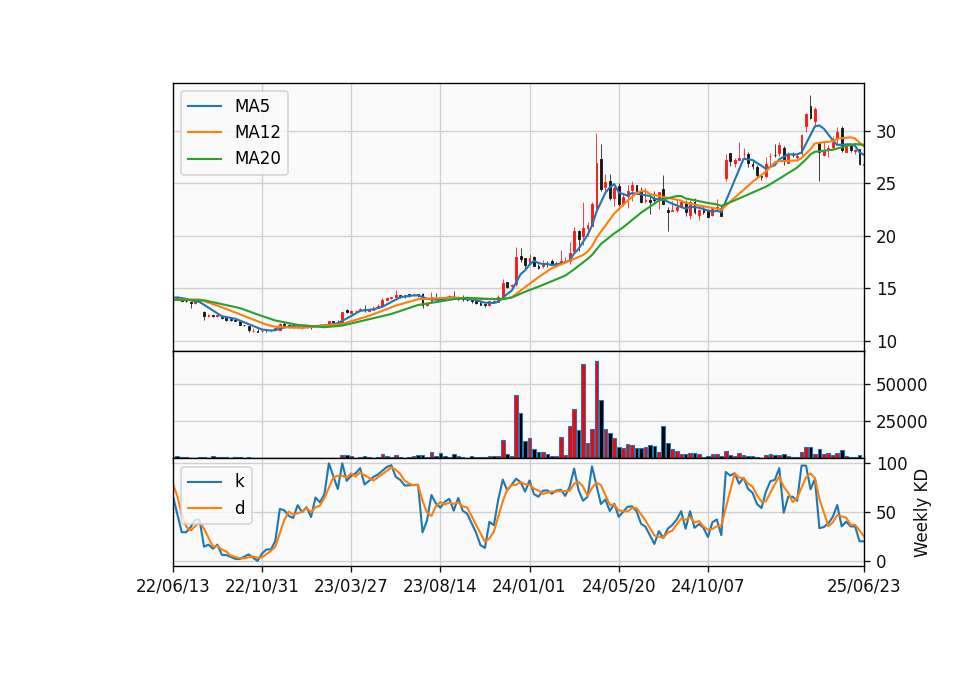Click the MA20 legend label
The height and width of the screenshot is (690, 960).
click(257, 158)
